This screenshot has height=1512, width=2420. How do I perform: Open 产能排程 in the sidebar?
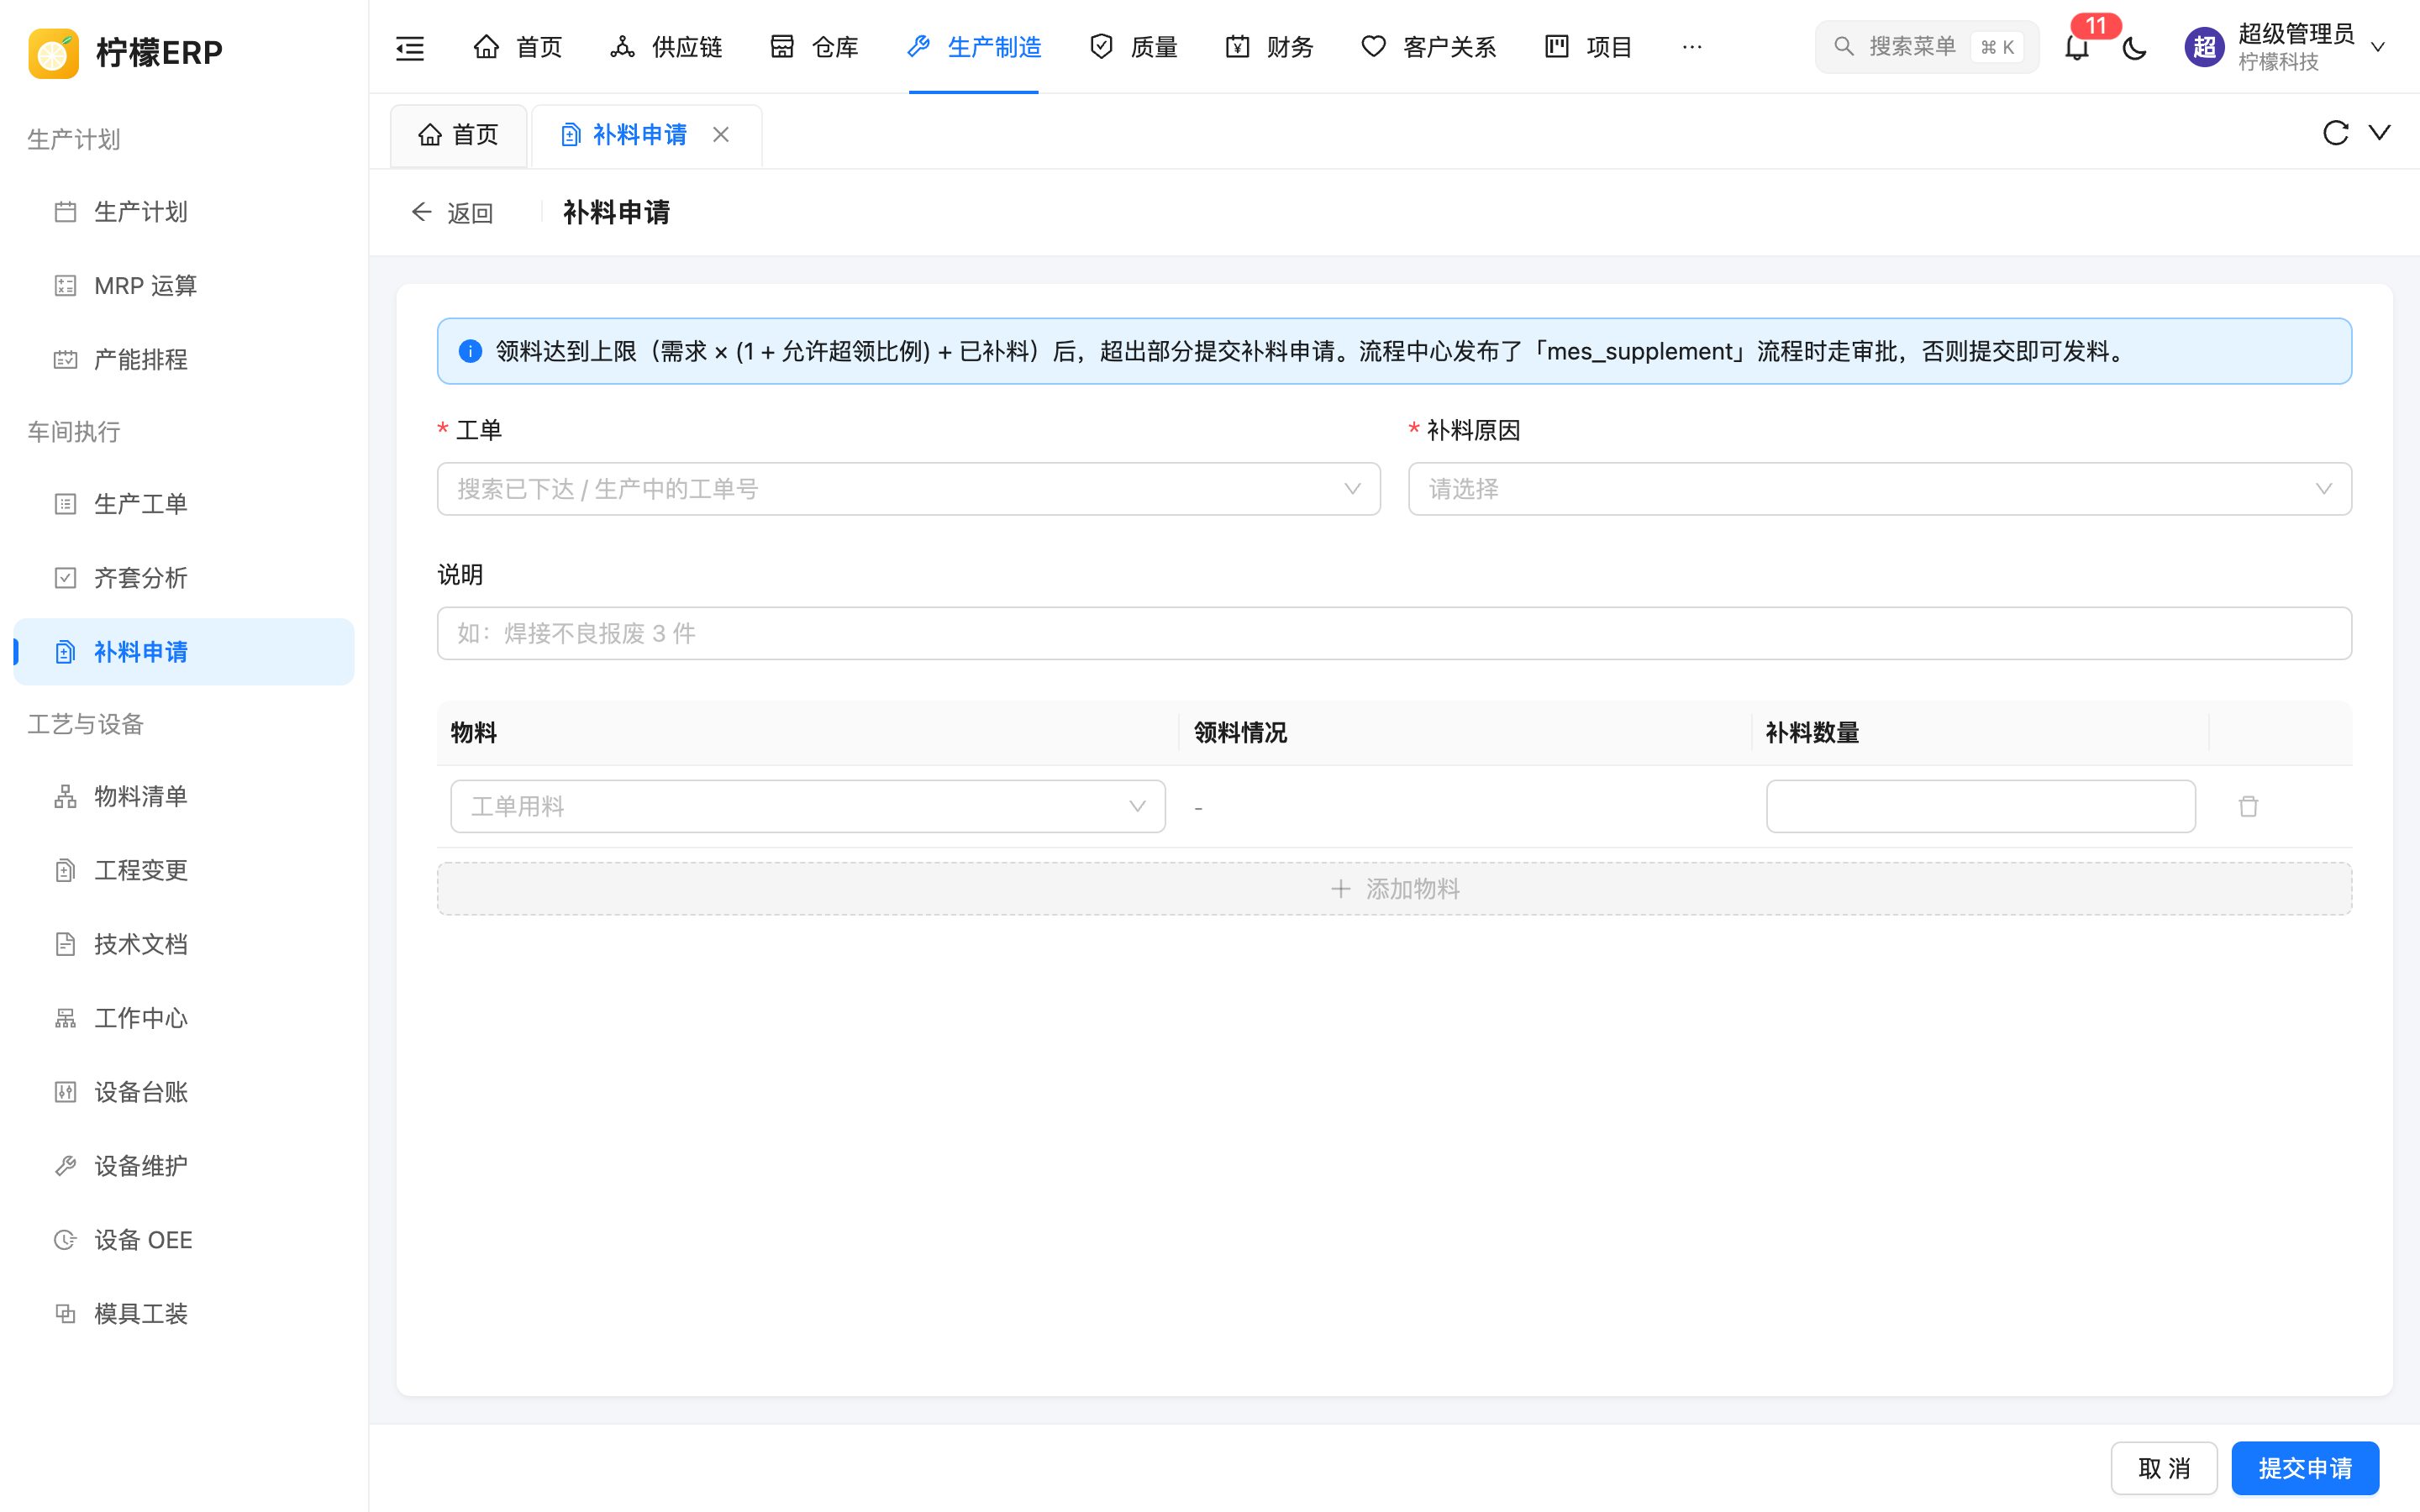pos(184,360)
